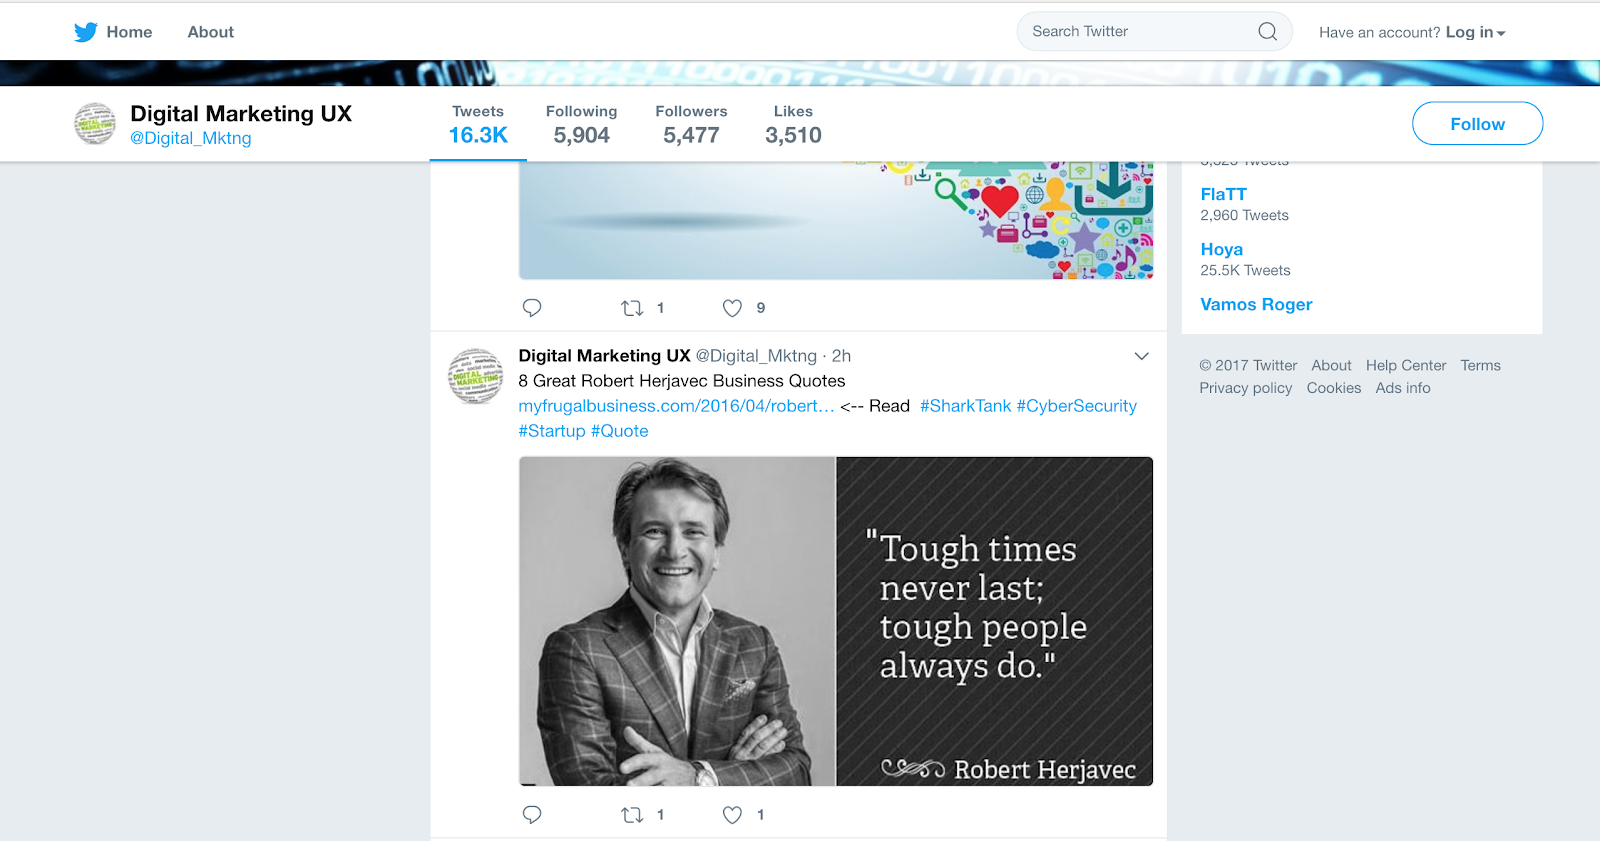Open the Terms footer link

(x=1480, y=366)
